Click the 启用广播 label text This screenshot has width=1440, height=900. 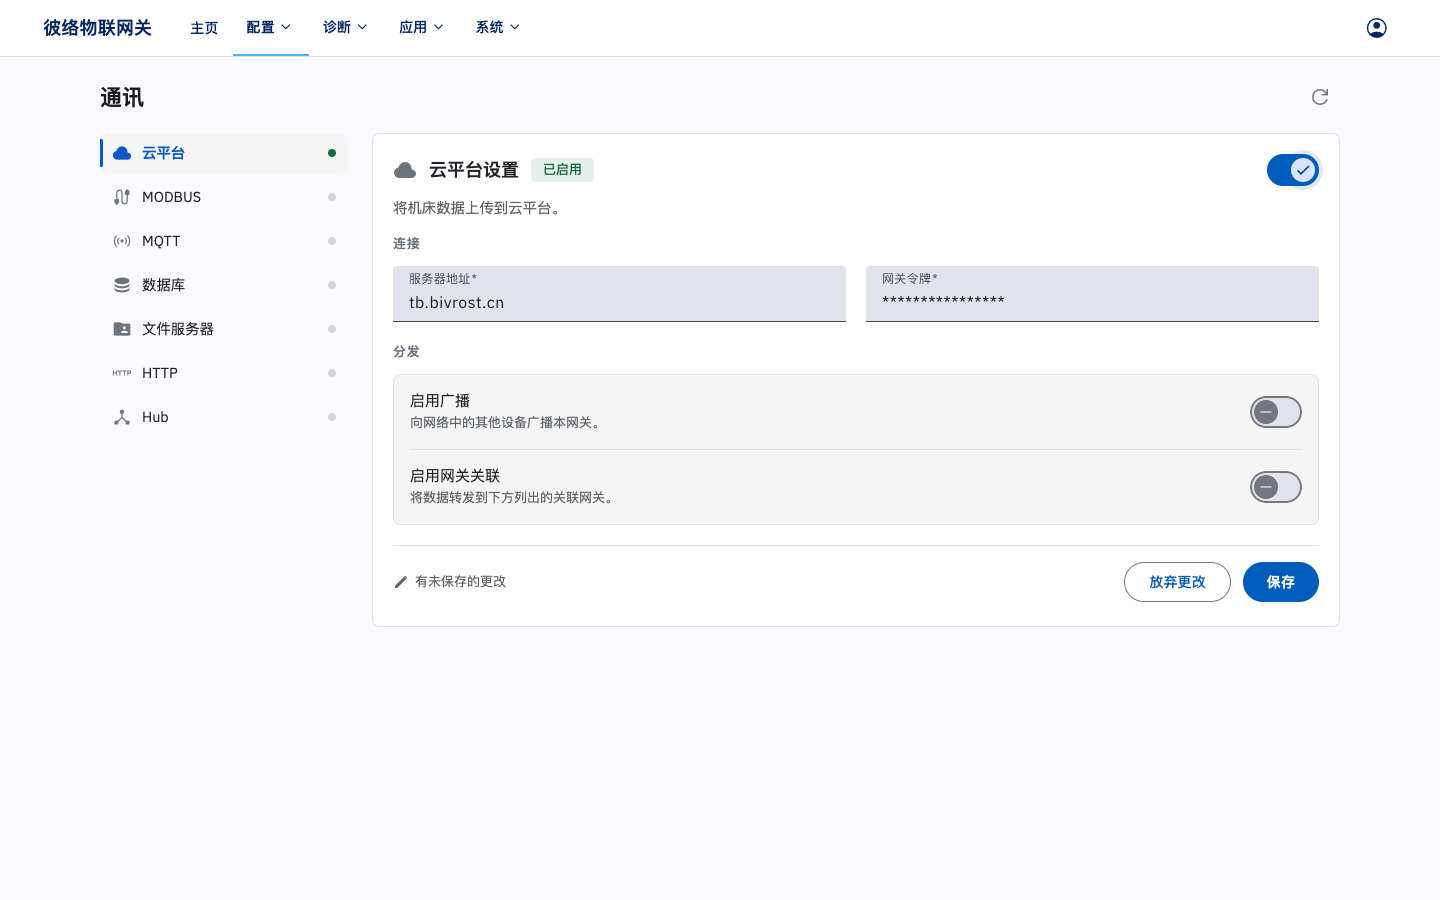440,401
